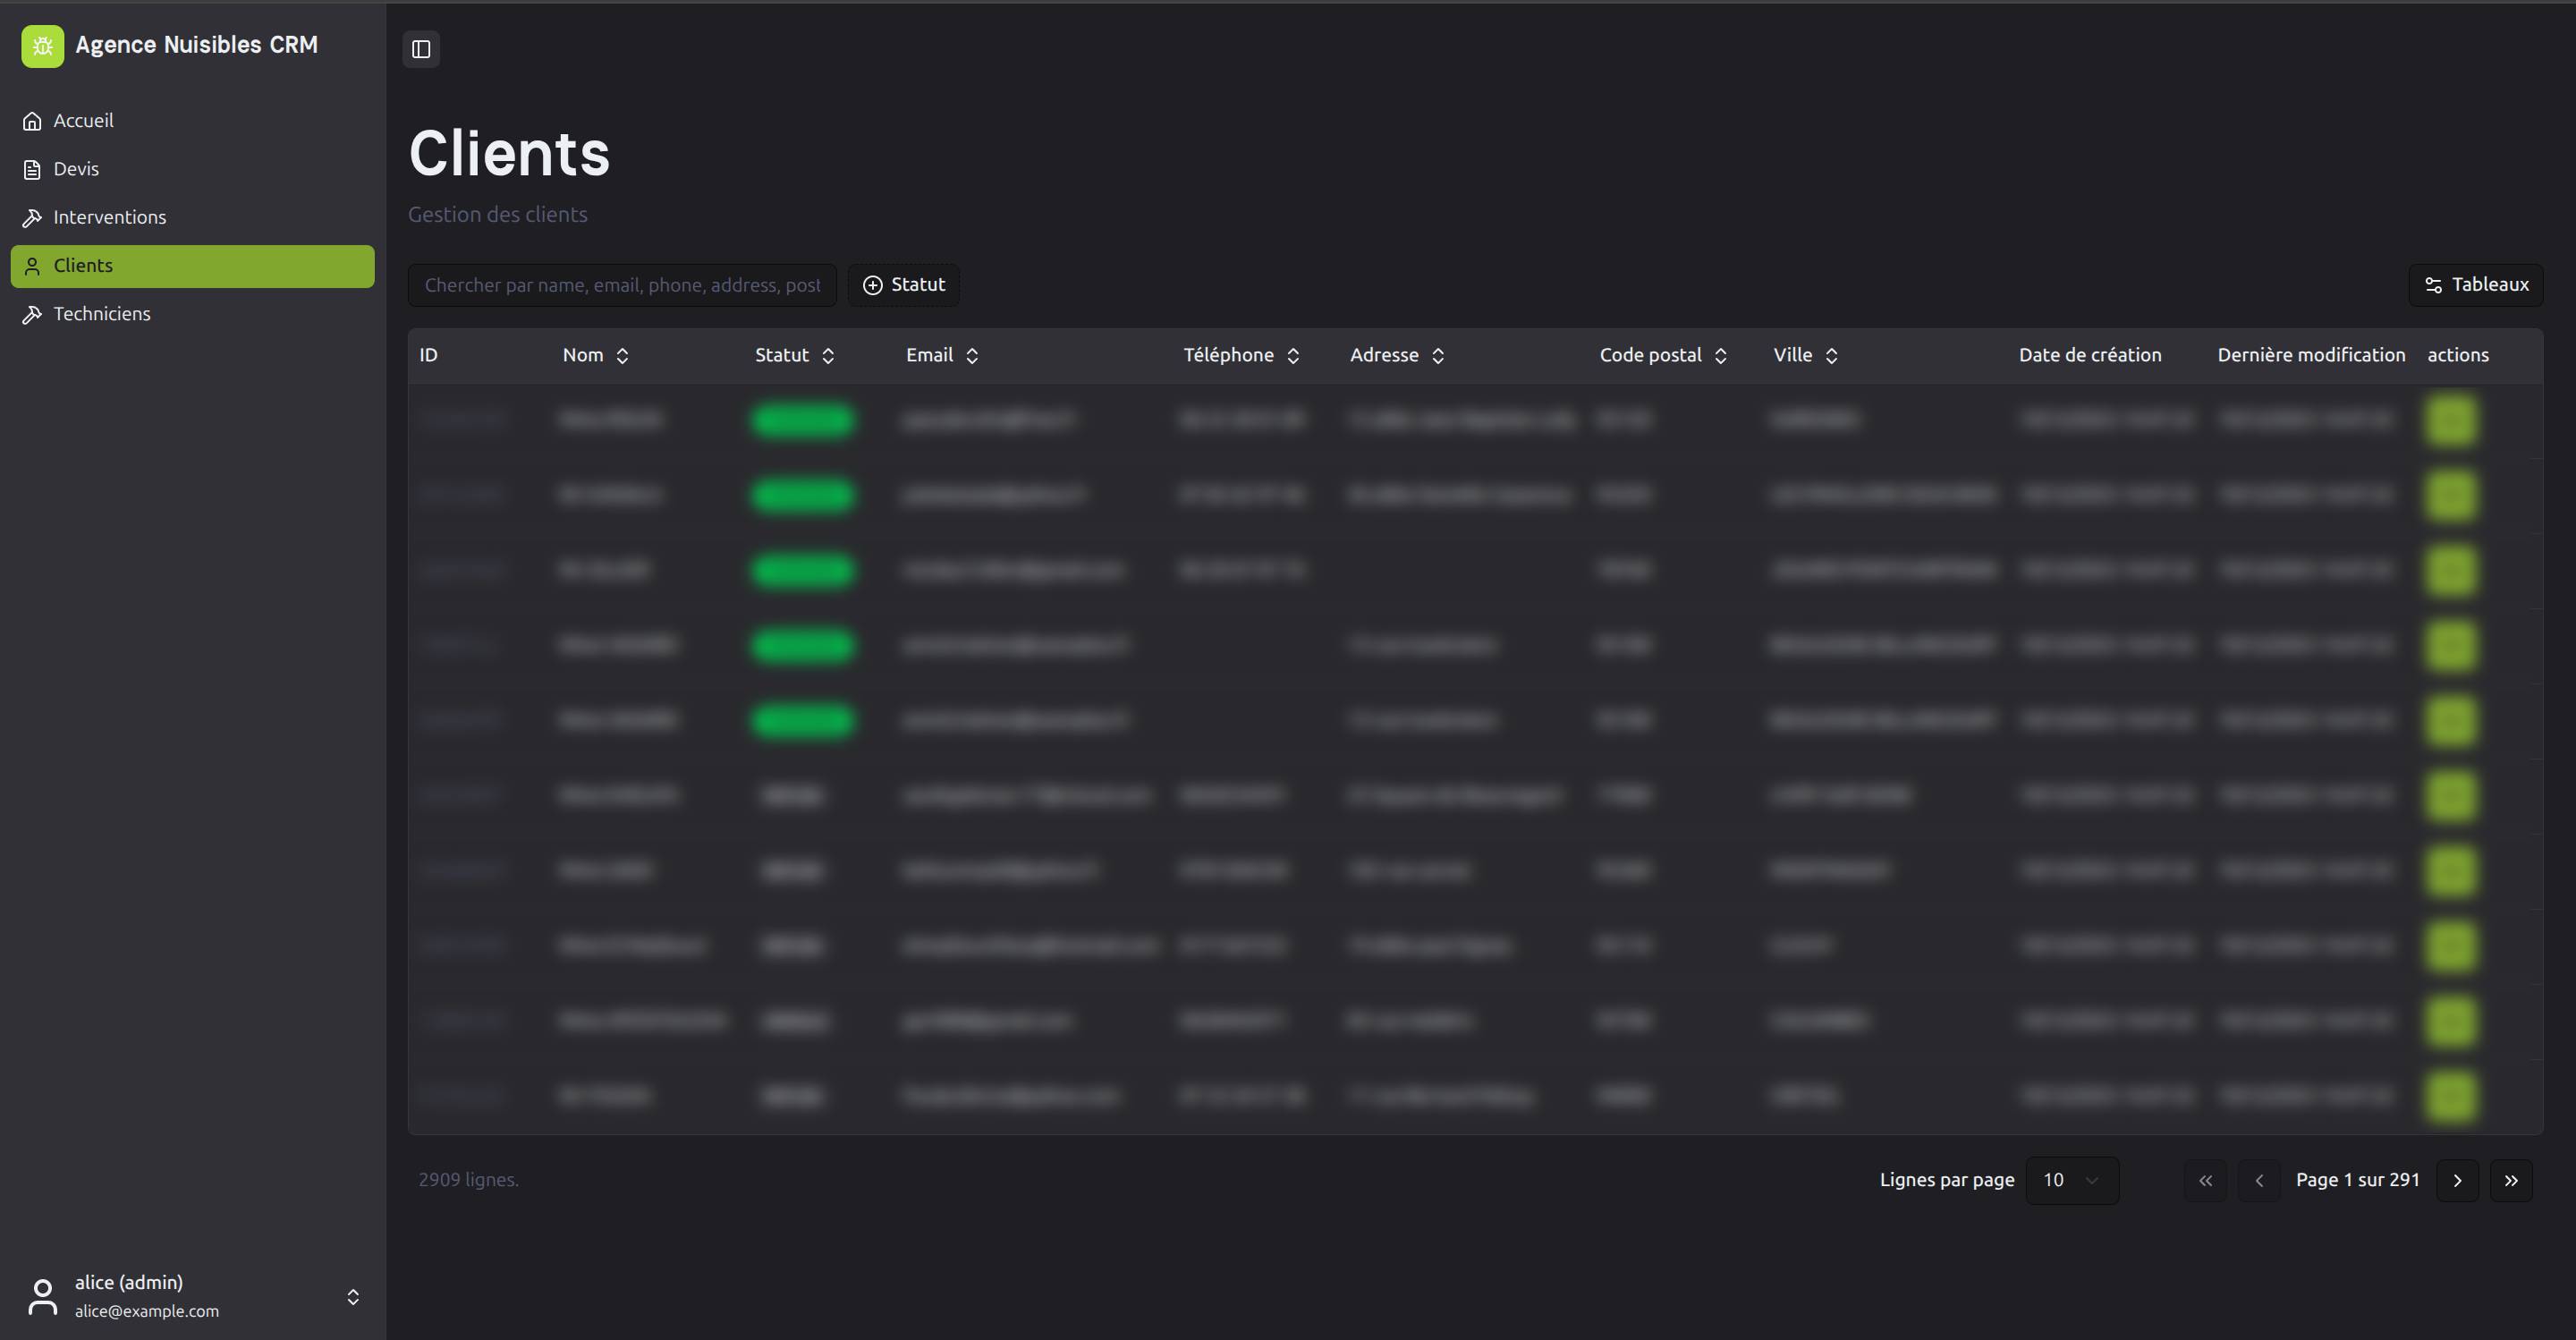Toggle the sidebar collapse panel icon

click(421, 49)
